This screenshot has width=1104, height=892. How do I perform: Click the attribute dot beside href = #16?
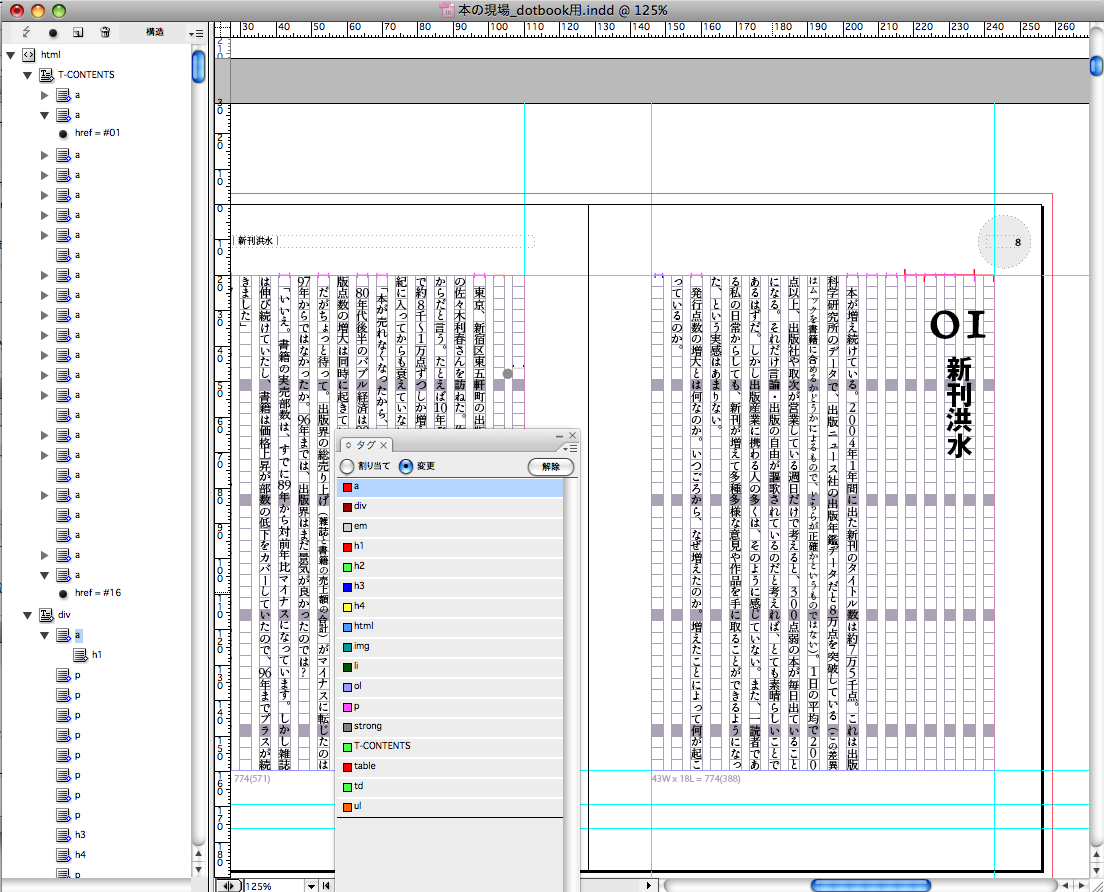tap(63, 593)
